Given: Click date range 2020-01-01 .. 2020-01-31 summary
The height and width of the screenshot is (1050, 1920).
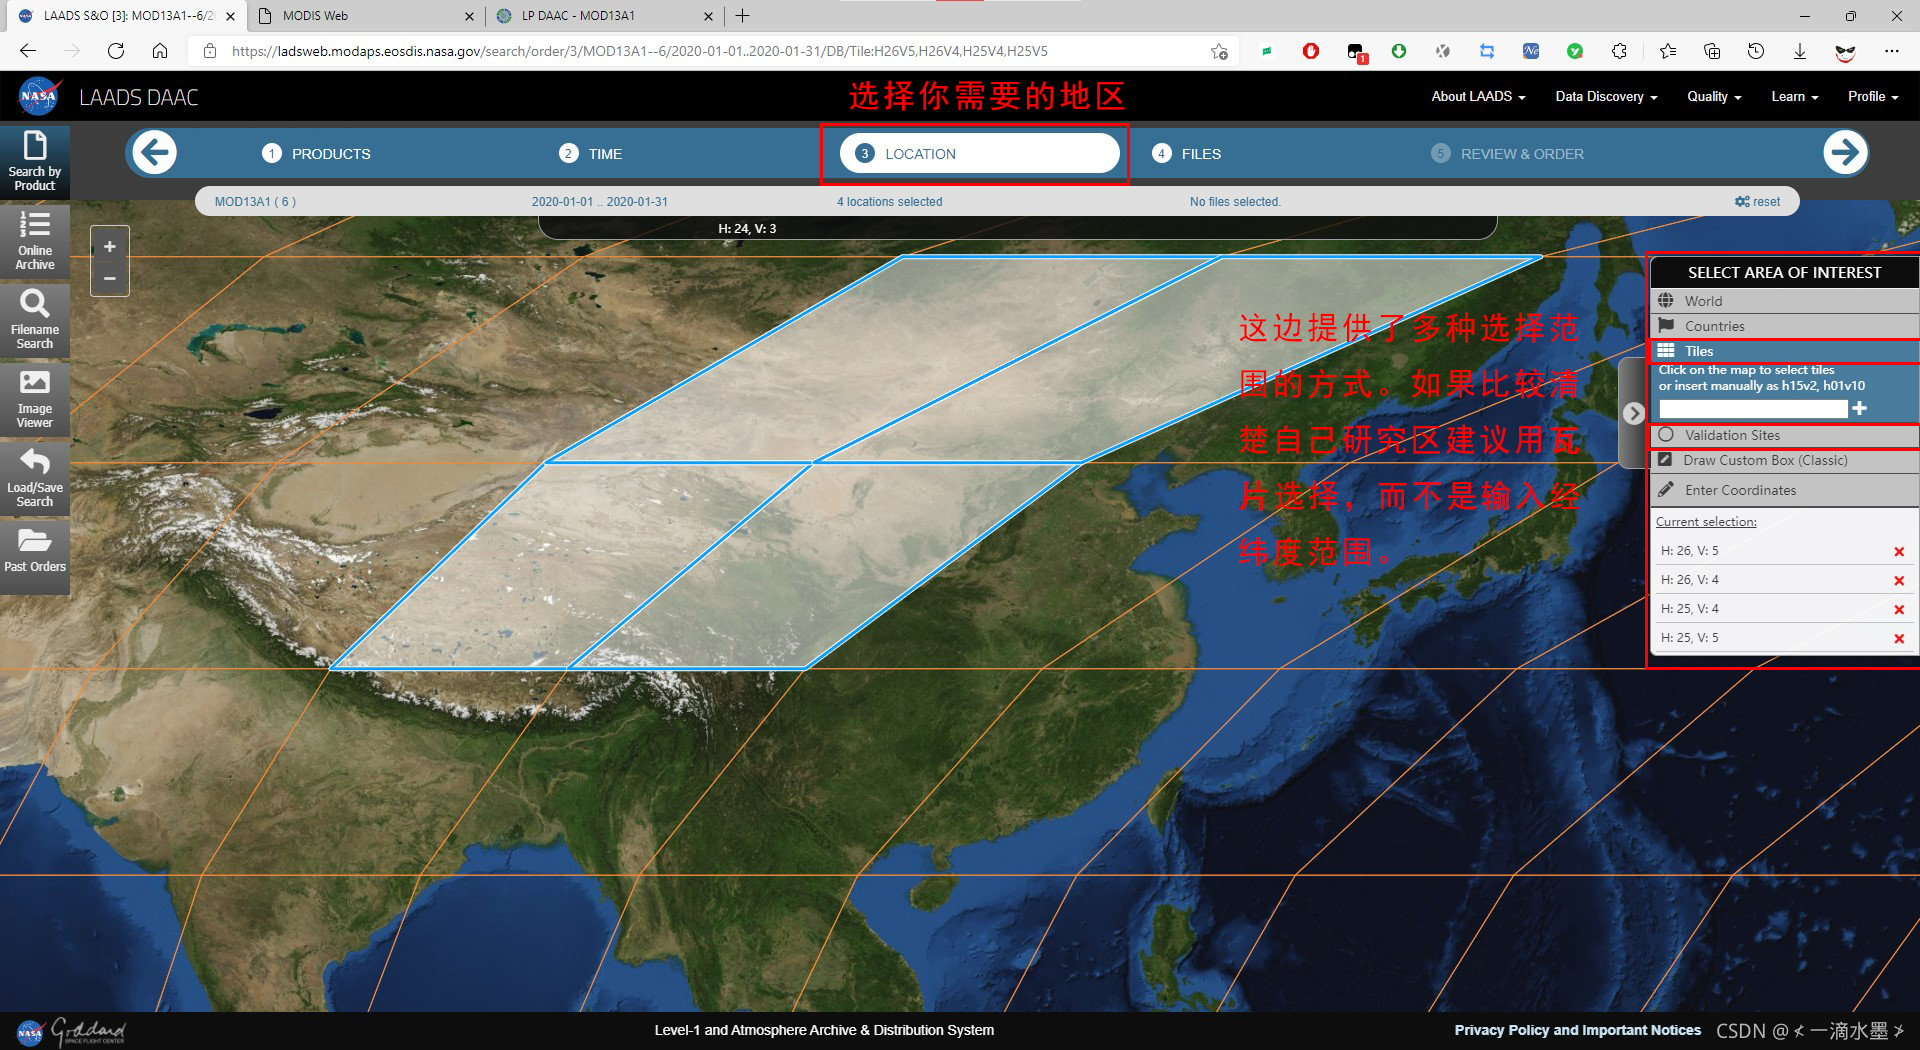Looking at the screenshot, I should click(x=600, y=201).
